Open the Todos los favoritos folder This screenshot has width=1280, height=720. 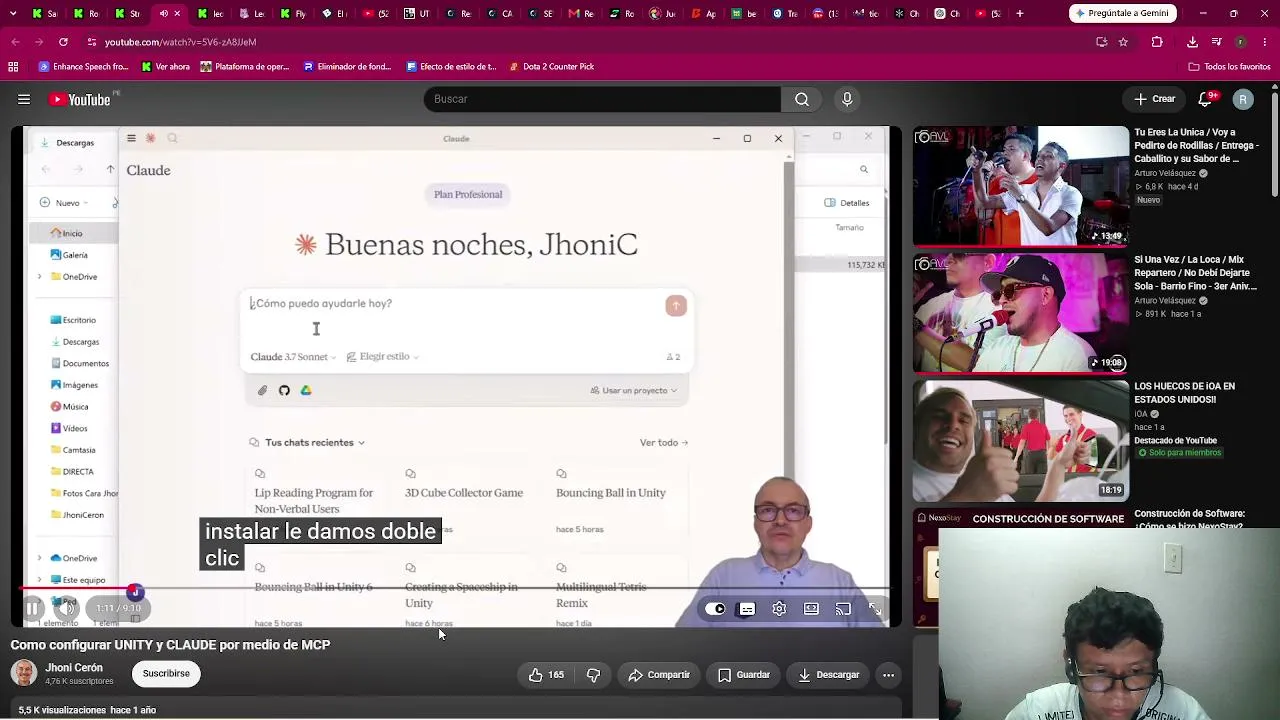click(1229, 67)
